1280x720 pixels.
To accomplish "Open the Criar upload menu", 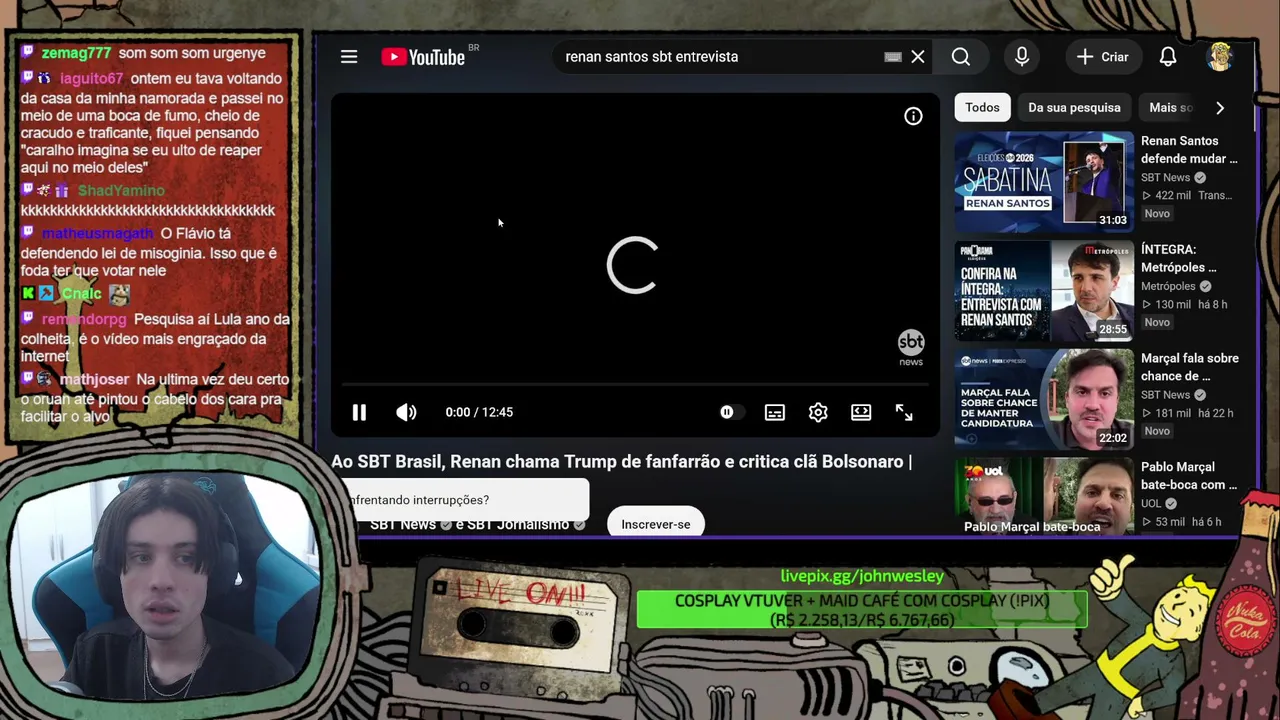I will point(1102,57).
